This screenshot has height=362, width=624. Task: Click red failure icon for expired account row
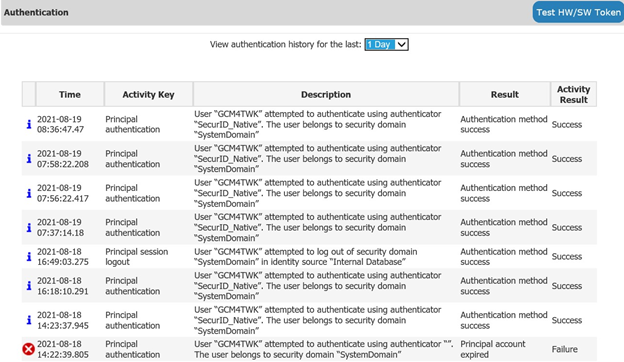(29, 349)
